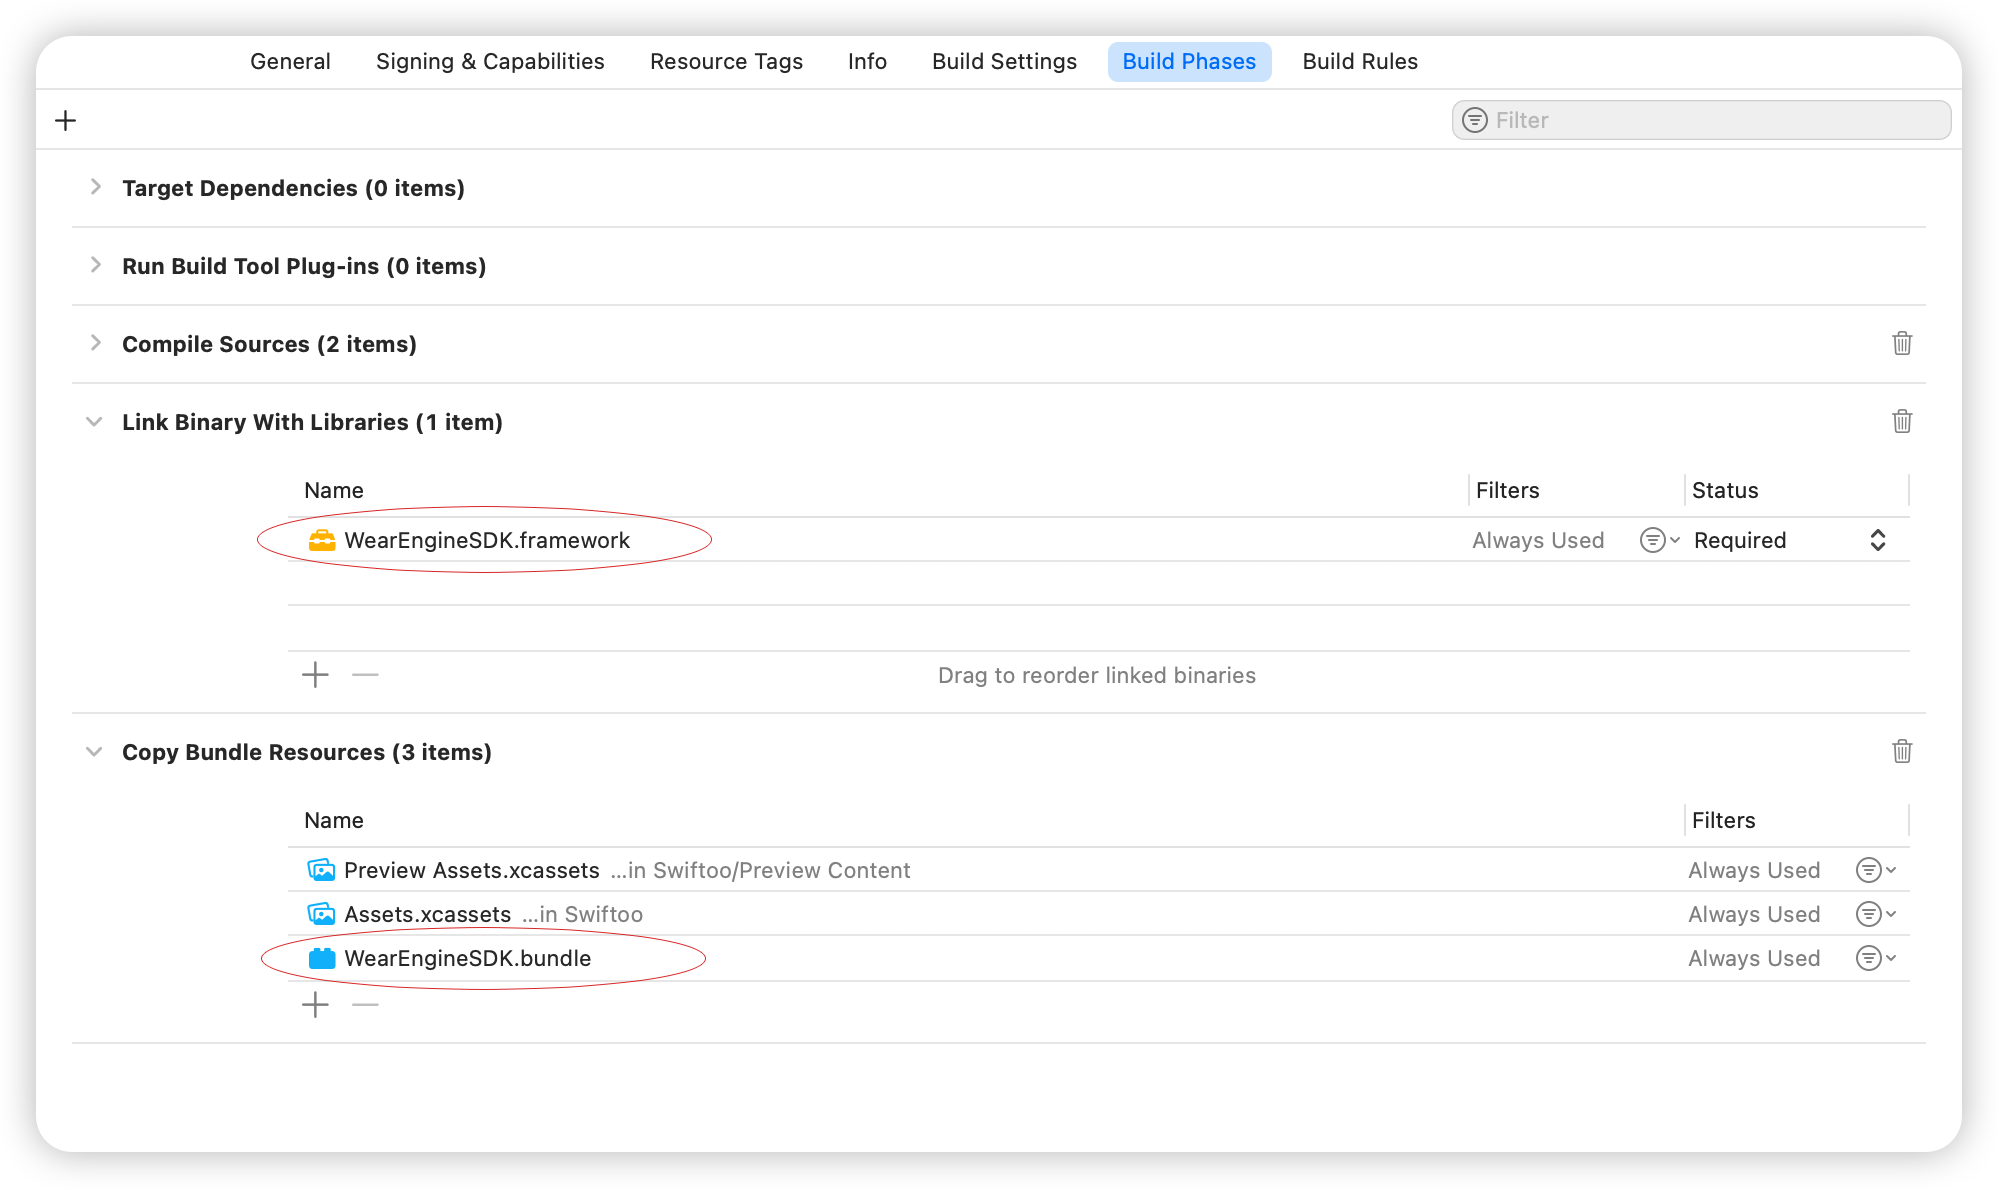
Task: Click the Status column header in Link Binary
Action: [x=1725, y=490]
